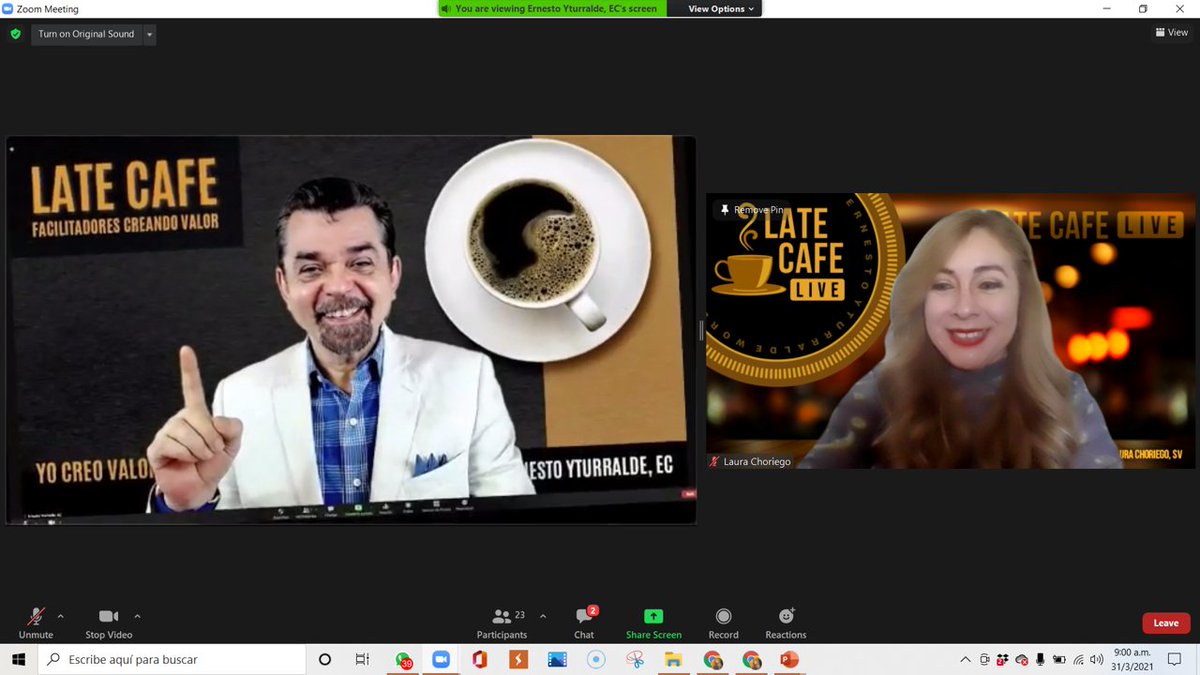Viewport: 1200px width, 675px height.
Task: Open video options arrow beside Stop Video
Action: pyautogui.click(x=137, y=616)
